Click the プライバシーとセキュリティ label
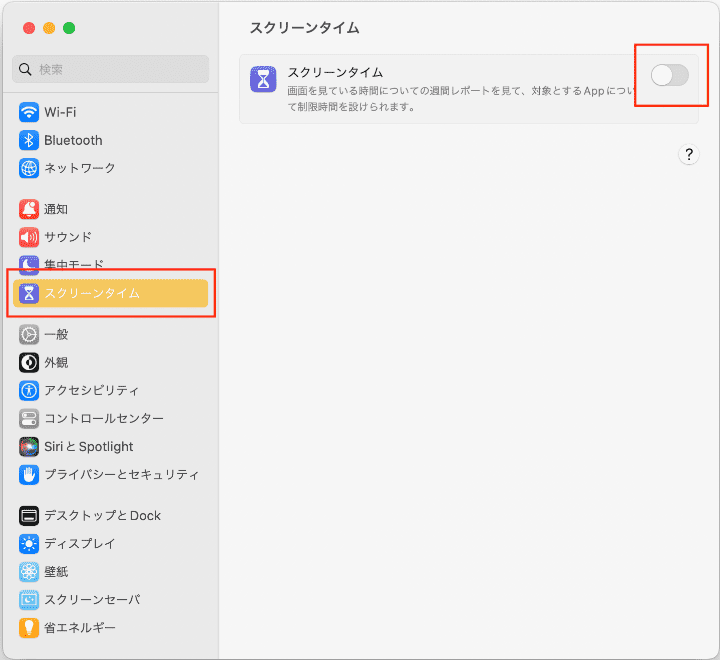This screenshot has height=660, width=720. [122, 474]
